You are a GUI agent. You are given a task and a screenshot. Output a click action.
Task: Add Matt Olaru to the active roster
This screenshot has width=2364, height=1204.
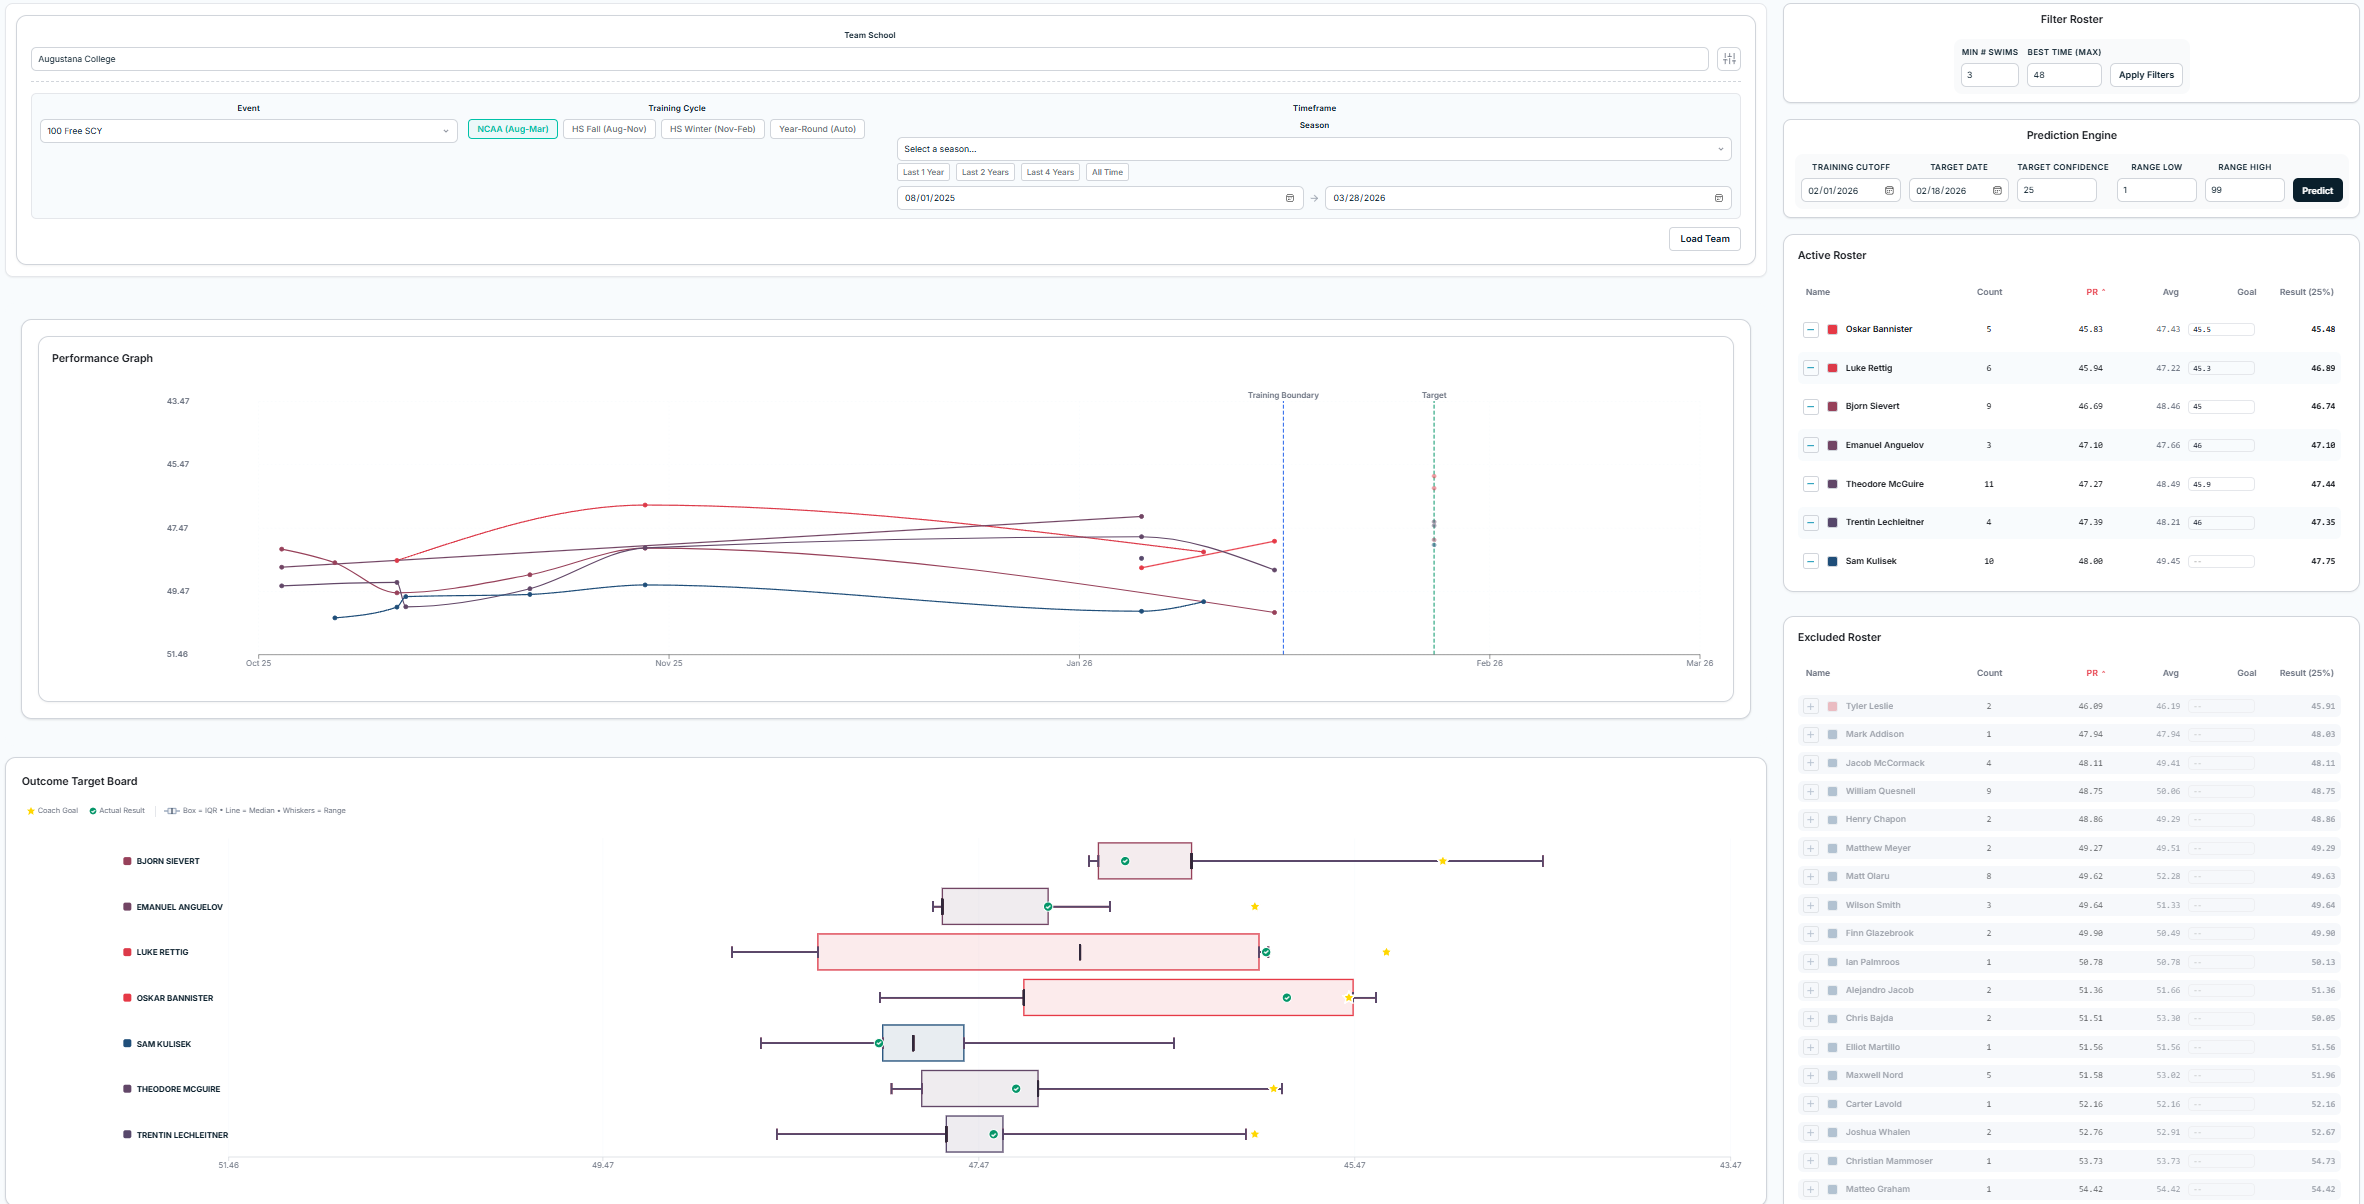point(1810,876)
